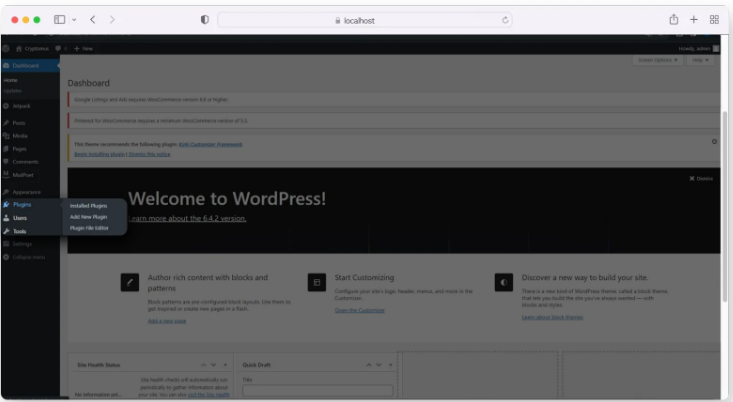Click the Safari share icon
Screen dimensions: 733x402
coord(673,19)
